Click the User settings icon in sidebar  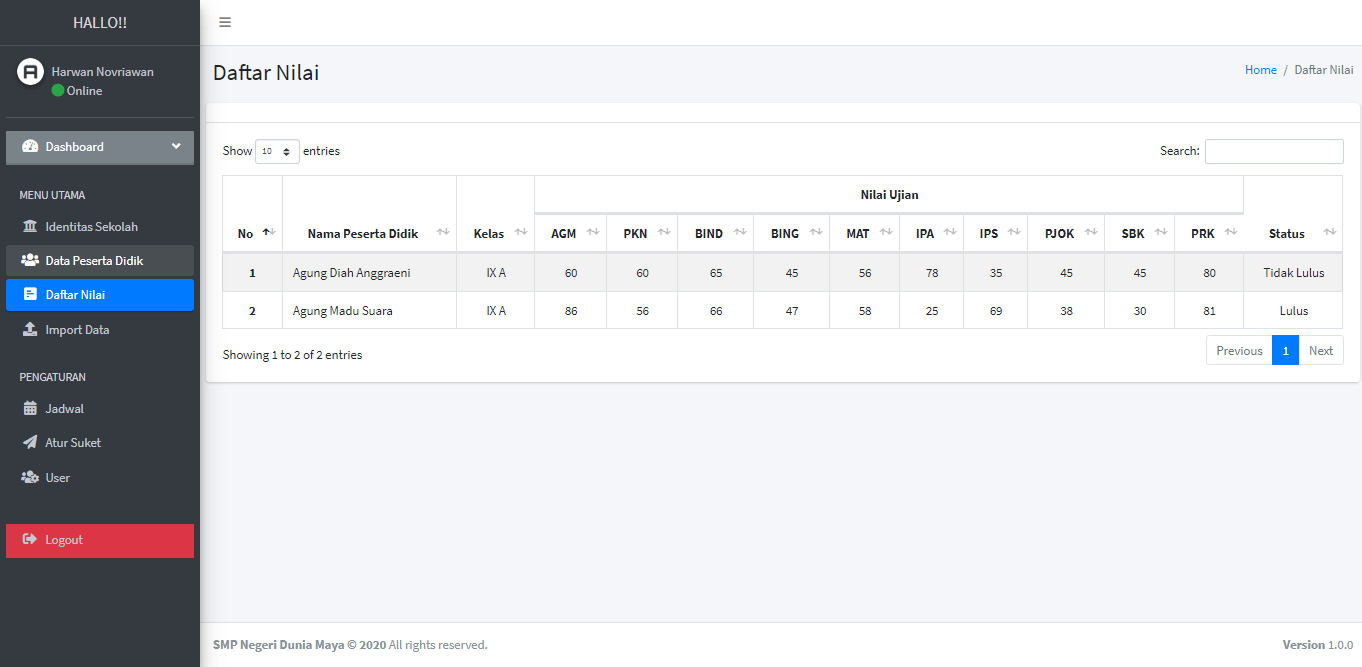point(30,478)
